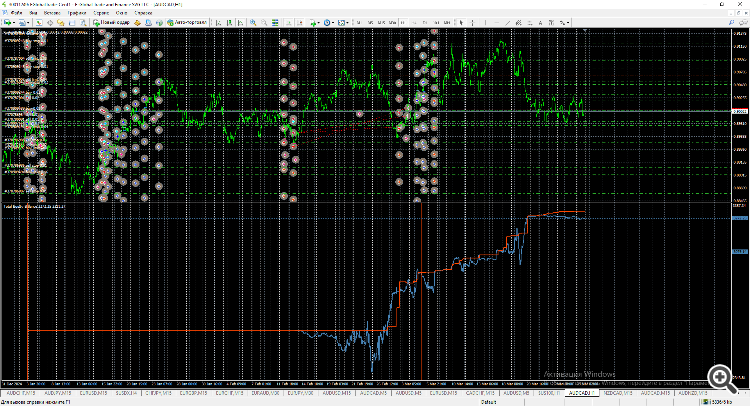Screen dimensions: 750x406
Task: Select the H4 timeframe button
Action: pos(414,22)
